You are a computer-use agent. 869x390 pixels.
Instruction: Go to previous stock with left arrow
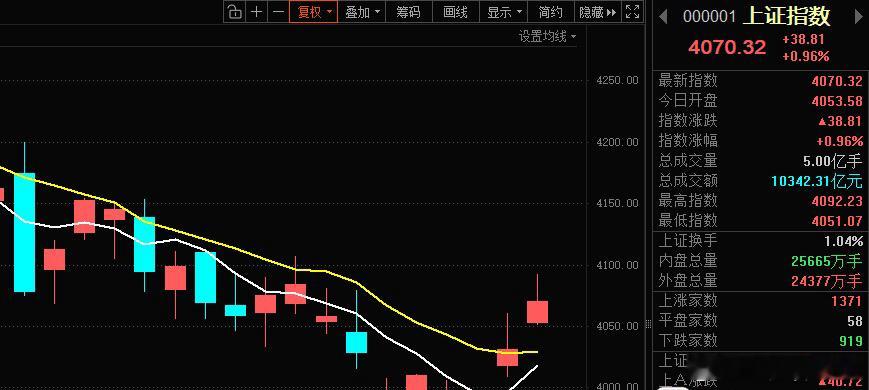[663, 17]
